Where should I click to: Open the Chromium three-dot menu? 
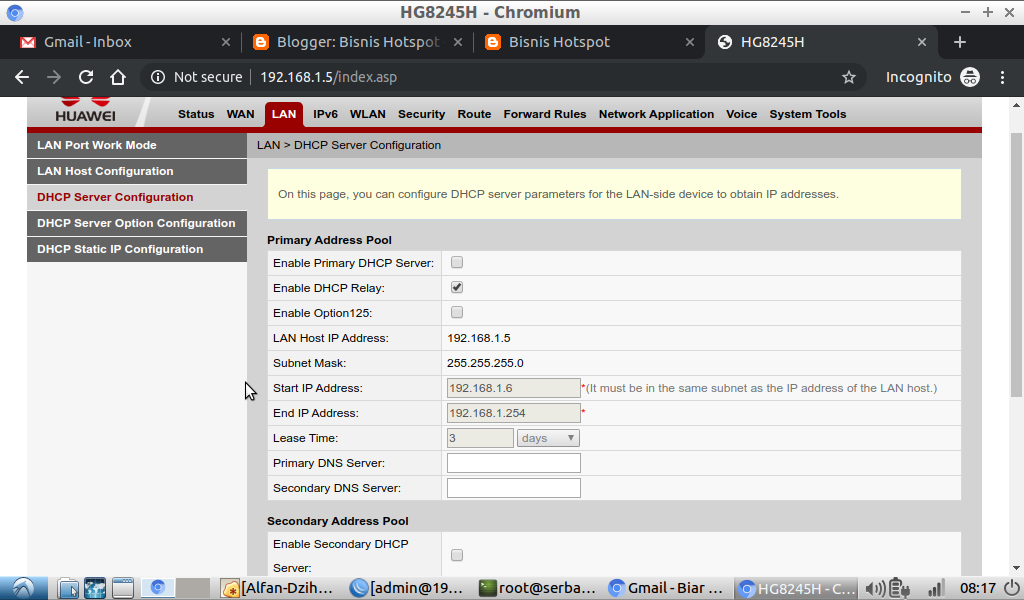[1003, 76]
